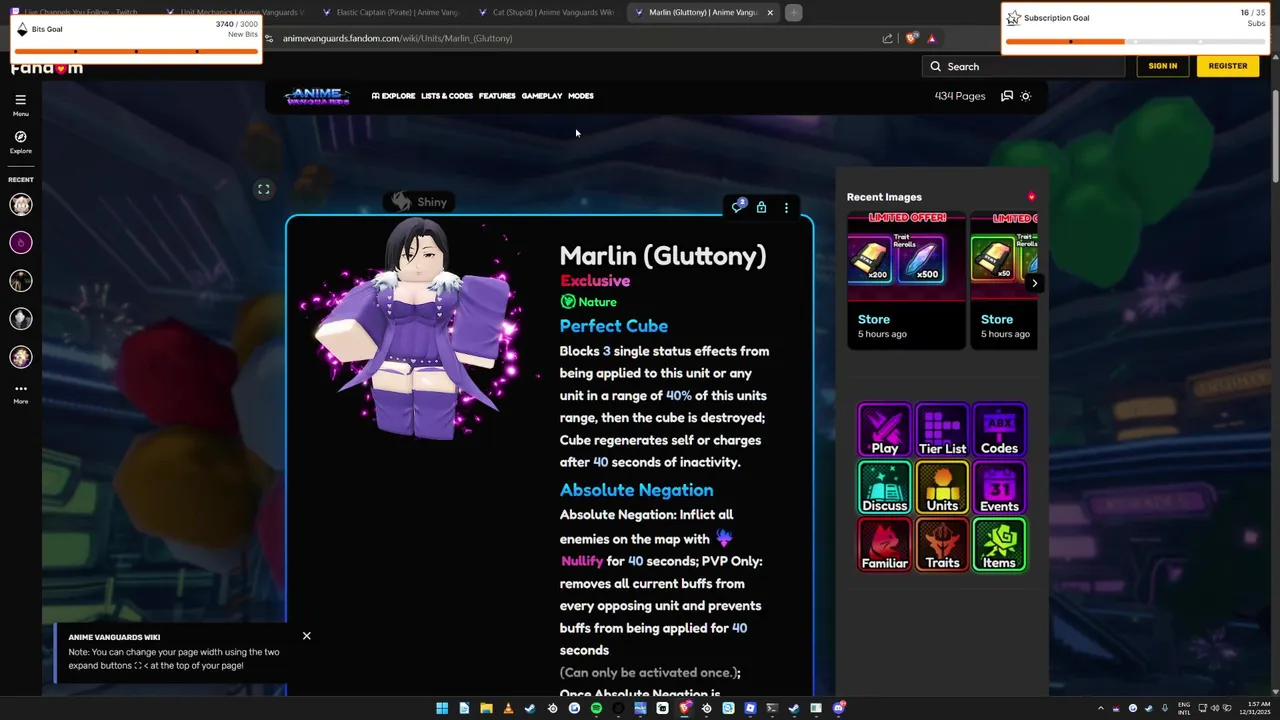Dismiss the Anime Vanguards Wiki note

[307, 636]
